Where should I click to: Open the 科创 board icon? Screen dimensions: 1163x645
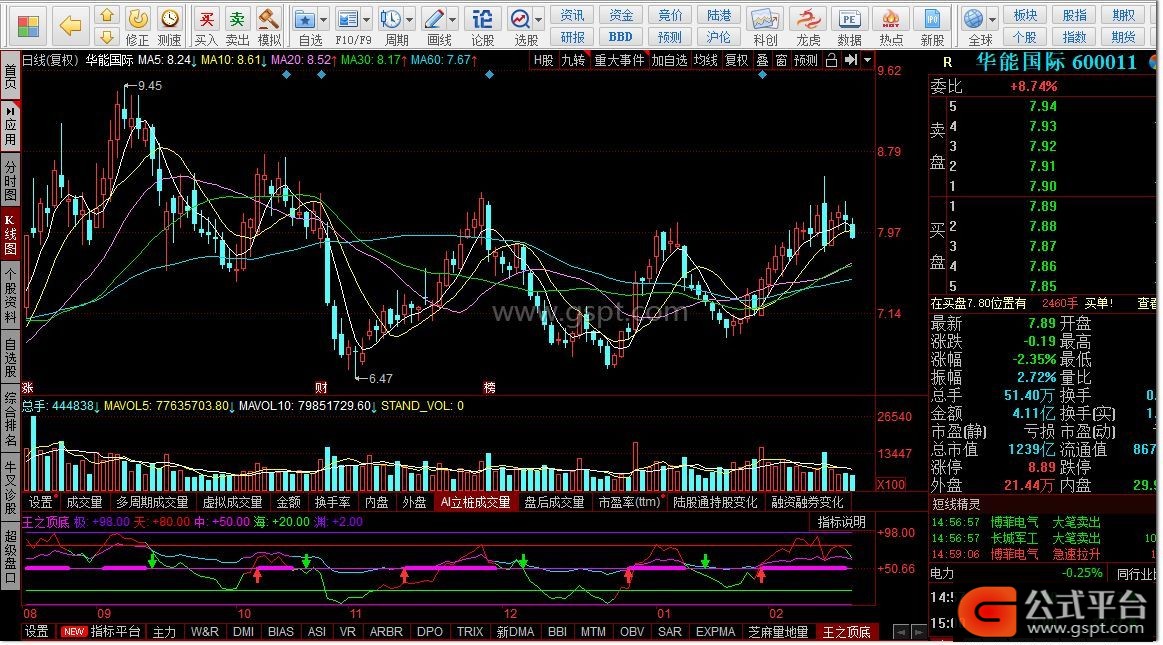(765, 19)
